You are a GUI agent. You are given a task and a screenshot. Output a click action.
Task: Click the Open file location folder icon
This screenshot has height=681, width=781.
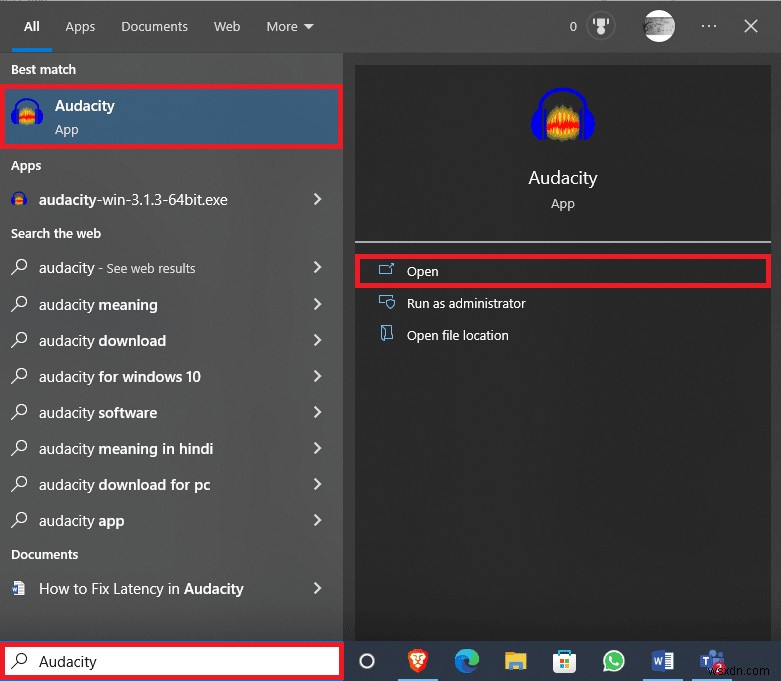[387, 333]
